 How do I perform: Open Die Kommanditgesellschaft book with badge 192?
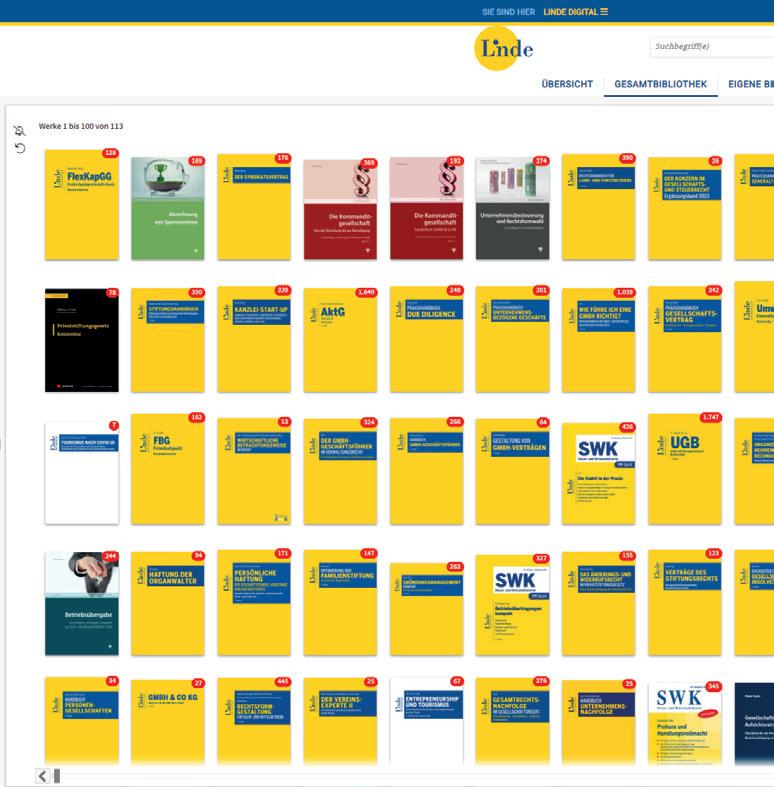coord(427,208)
